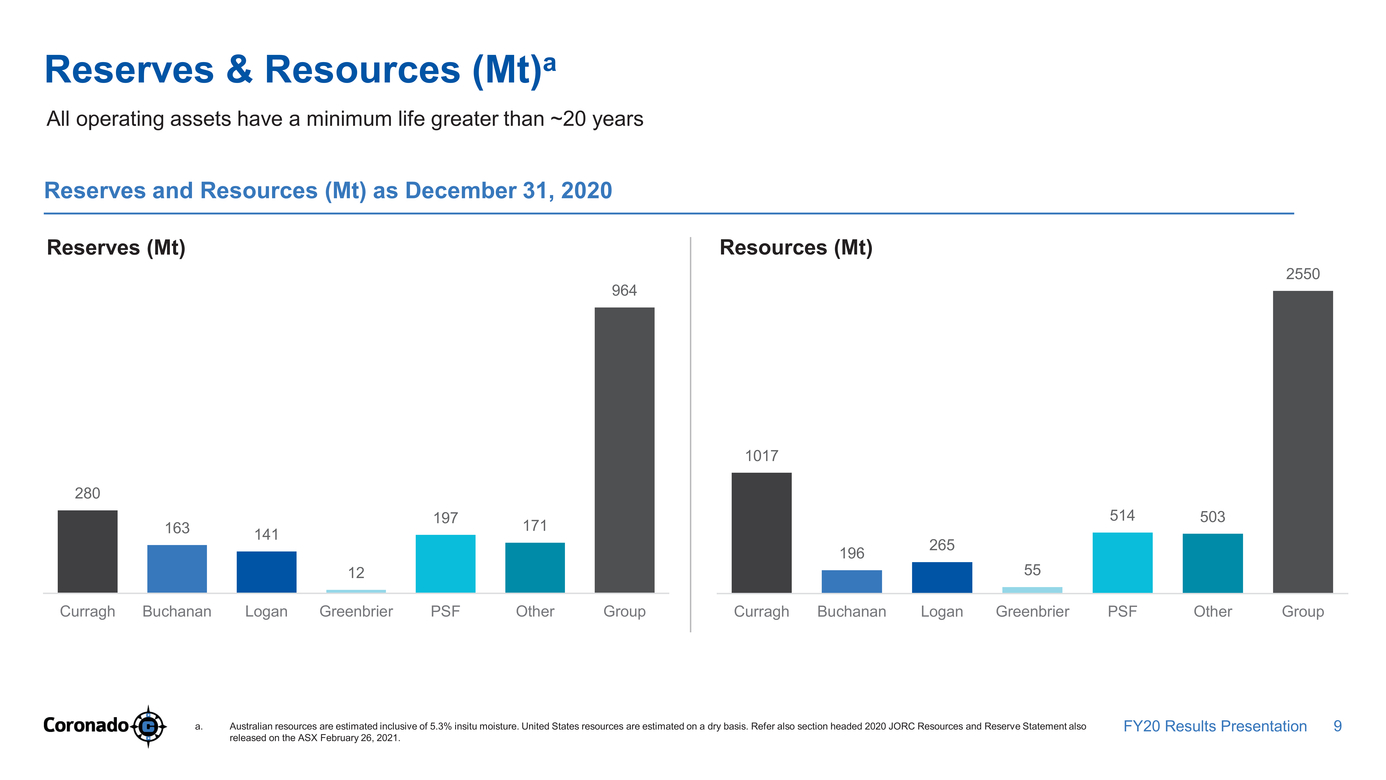Click the Buchanan axis label in Resources chart

[852, 611]
